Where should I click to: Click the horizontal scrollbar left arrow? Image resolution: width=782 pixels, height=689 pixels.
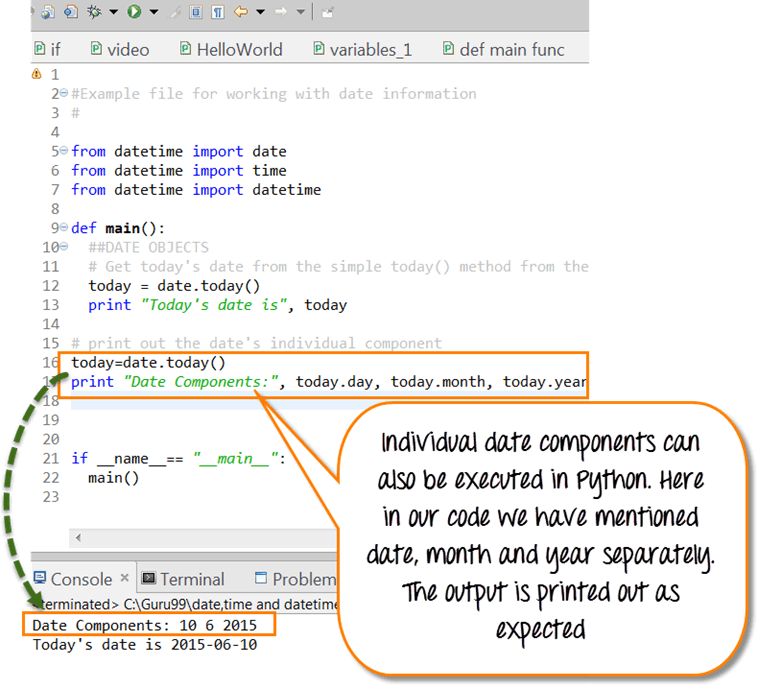pos(78,537)
